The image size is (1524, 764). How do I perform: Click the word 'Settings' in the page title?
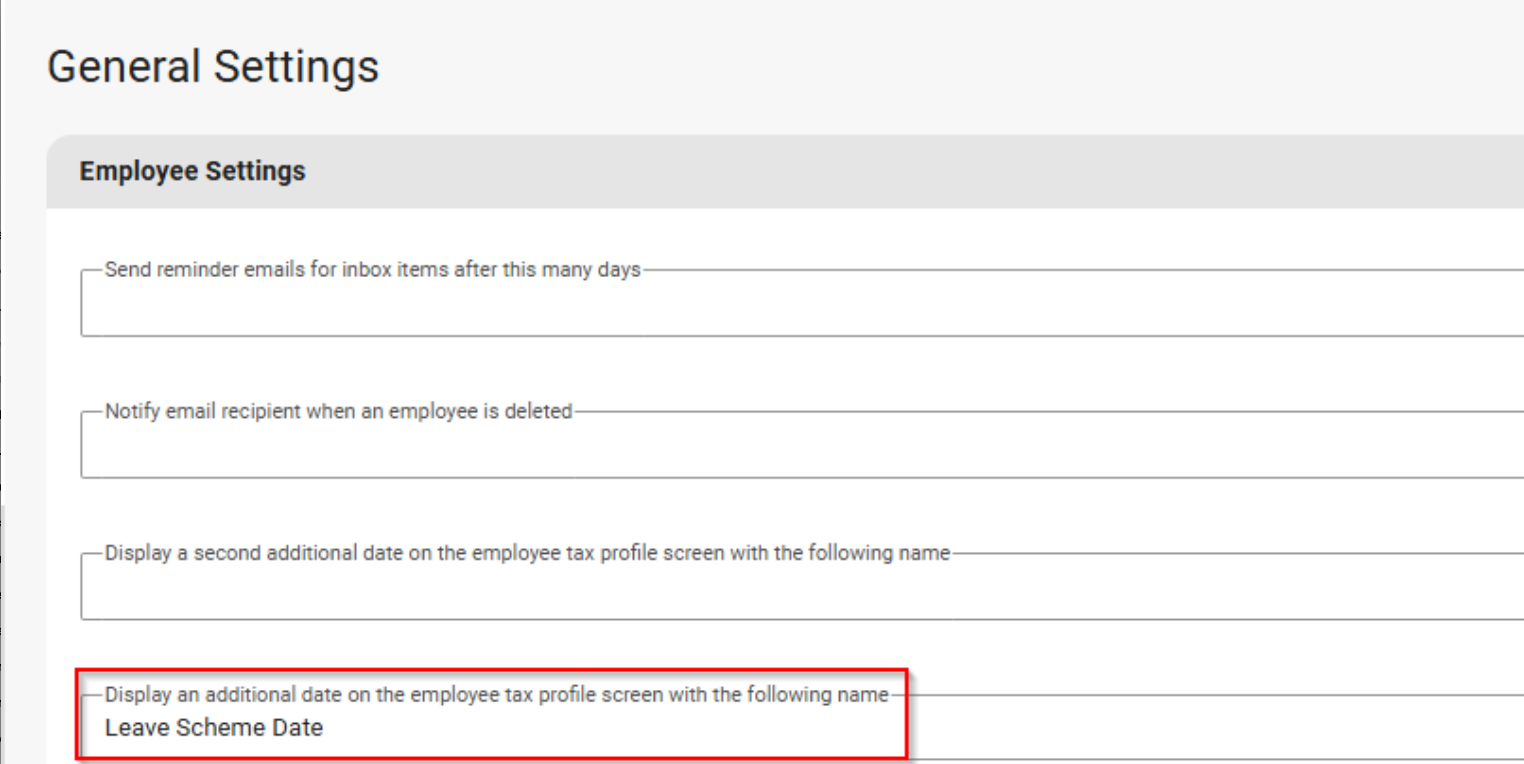pyautogui.click(x=296, y=67)
